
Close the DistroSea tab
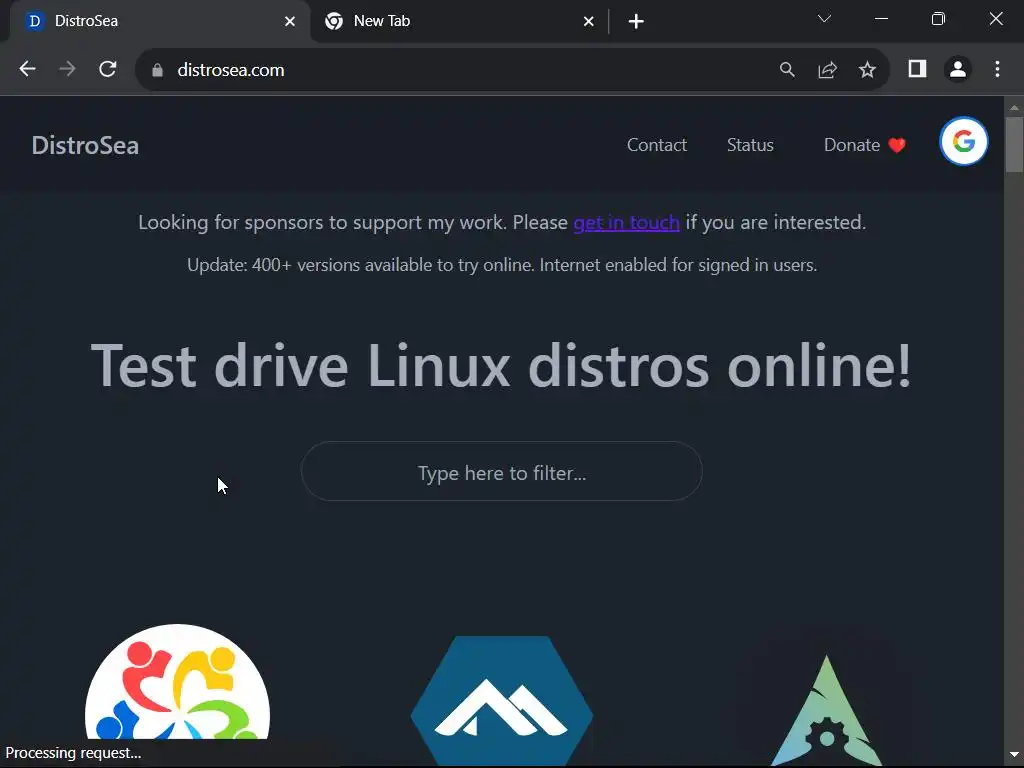[290, 22]
